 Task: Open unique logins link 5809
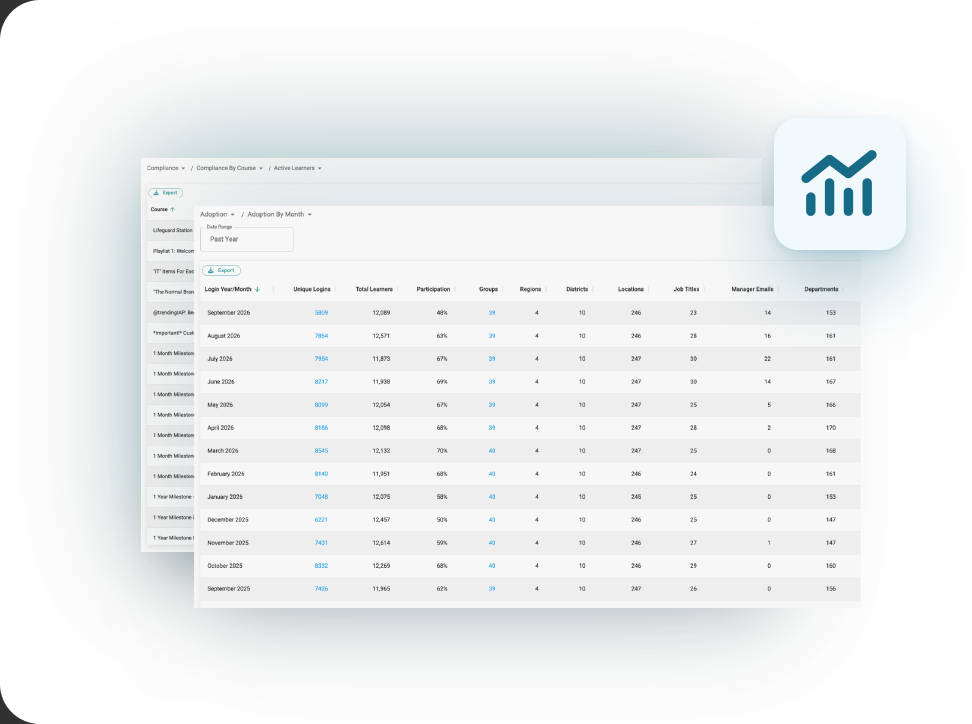click(x=321, y=313)
